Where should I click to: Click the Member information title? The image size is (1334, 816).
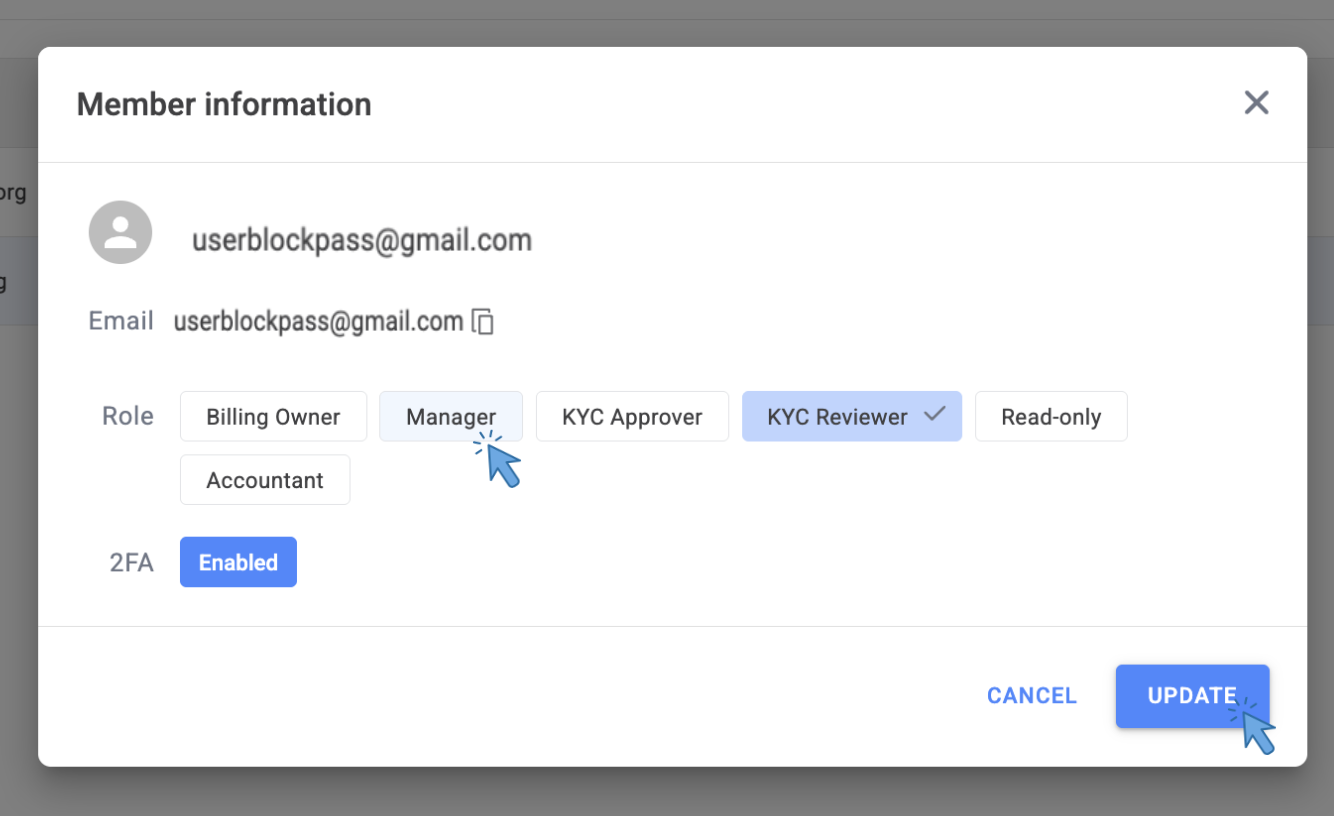(224, 104)
